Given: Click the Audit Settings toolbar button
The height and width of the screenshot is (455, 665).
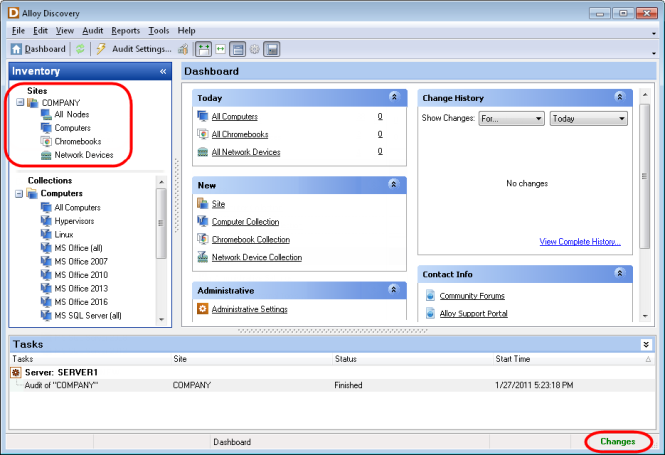Looking at the screenshot, I should click(x=140, y=49).
